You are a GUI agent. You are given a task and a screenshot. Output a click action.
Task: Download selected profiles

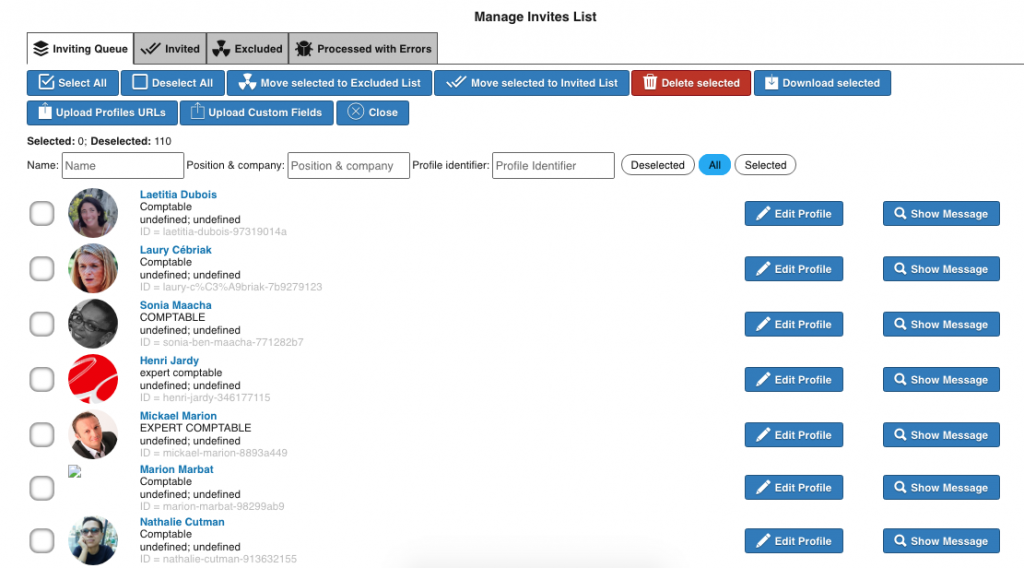click(822, 83)
